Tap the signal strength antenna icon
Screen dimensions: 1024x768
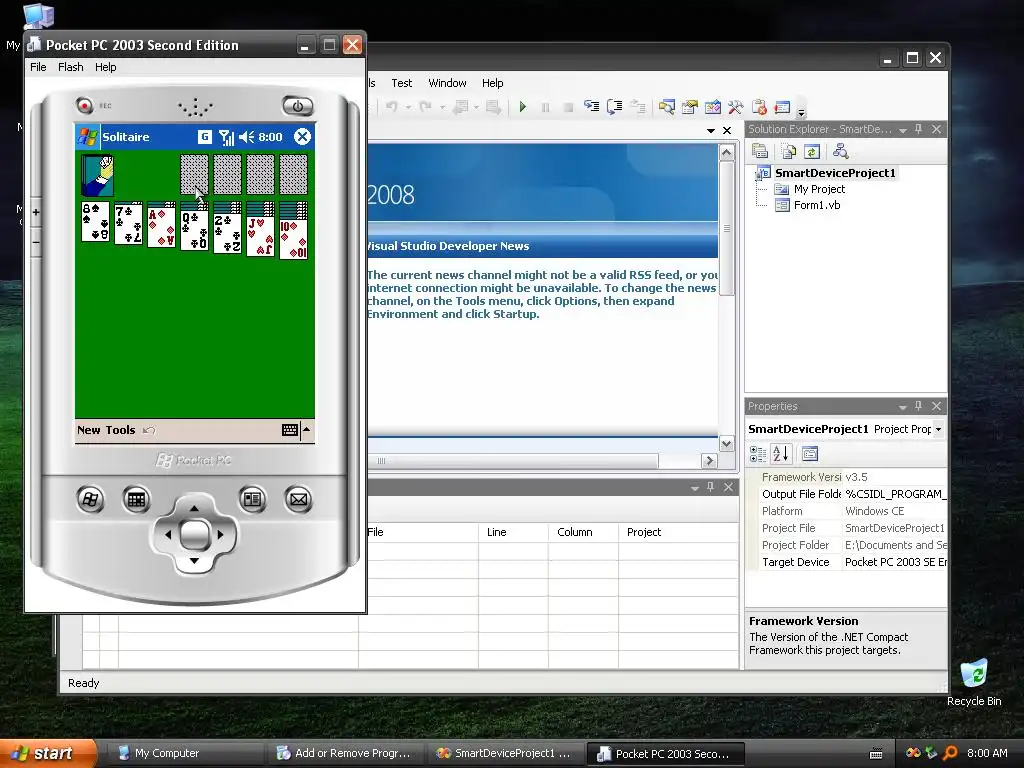(226, 137)
